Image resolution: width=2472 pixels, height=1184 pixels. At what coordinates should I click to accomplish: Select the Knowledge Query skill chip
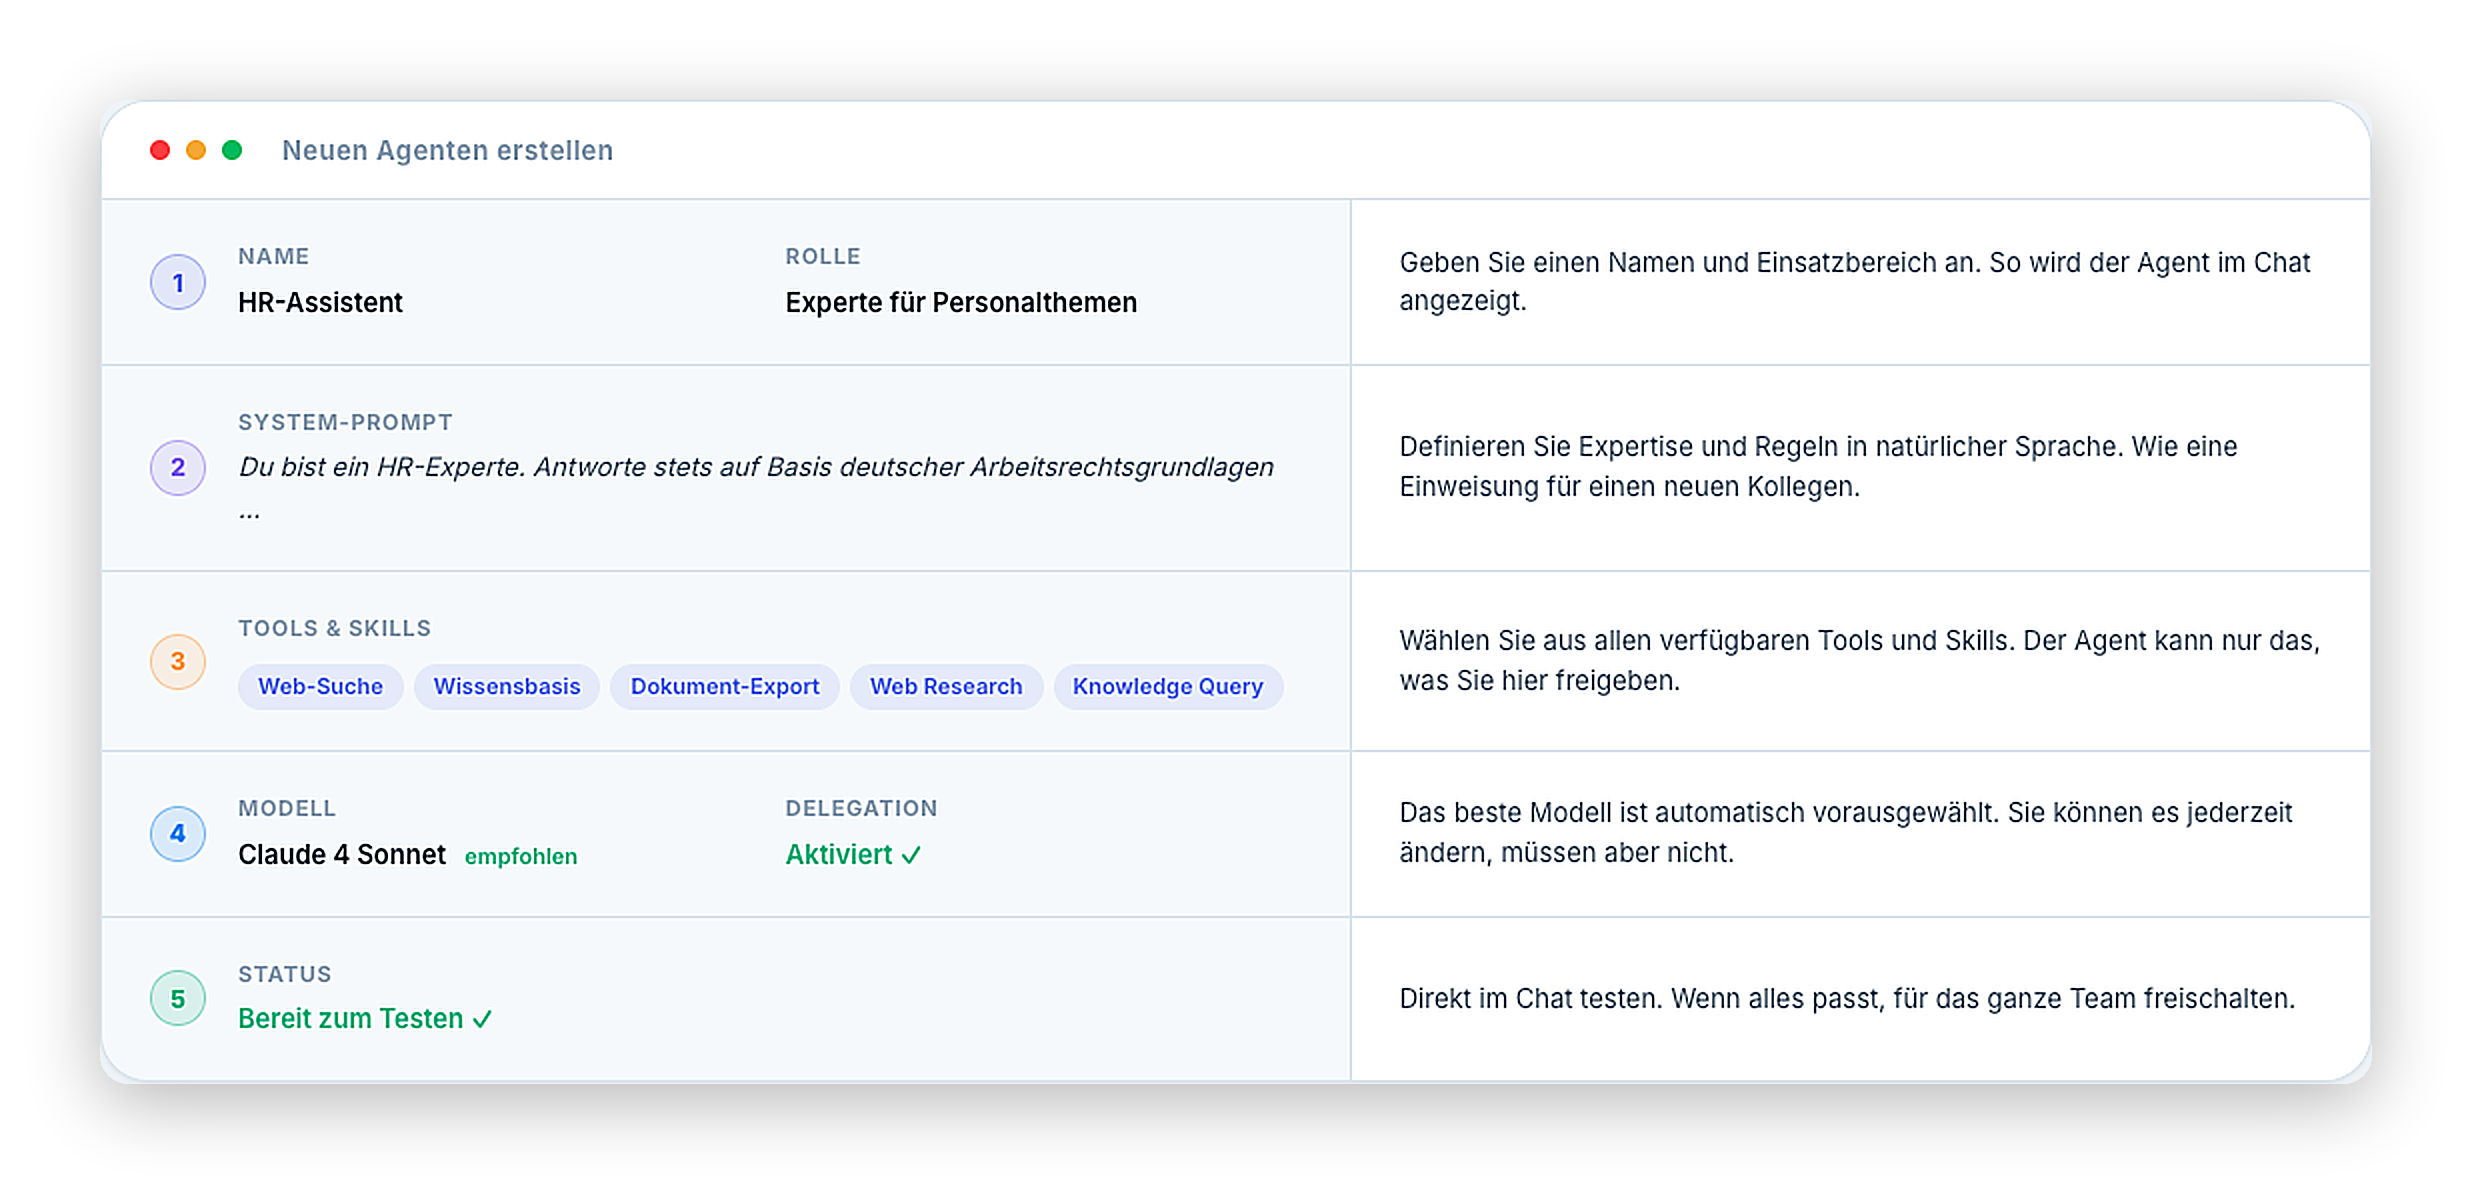point(1167,687)
